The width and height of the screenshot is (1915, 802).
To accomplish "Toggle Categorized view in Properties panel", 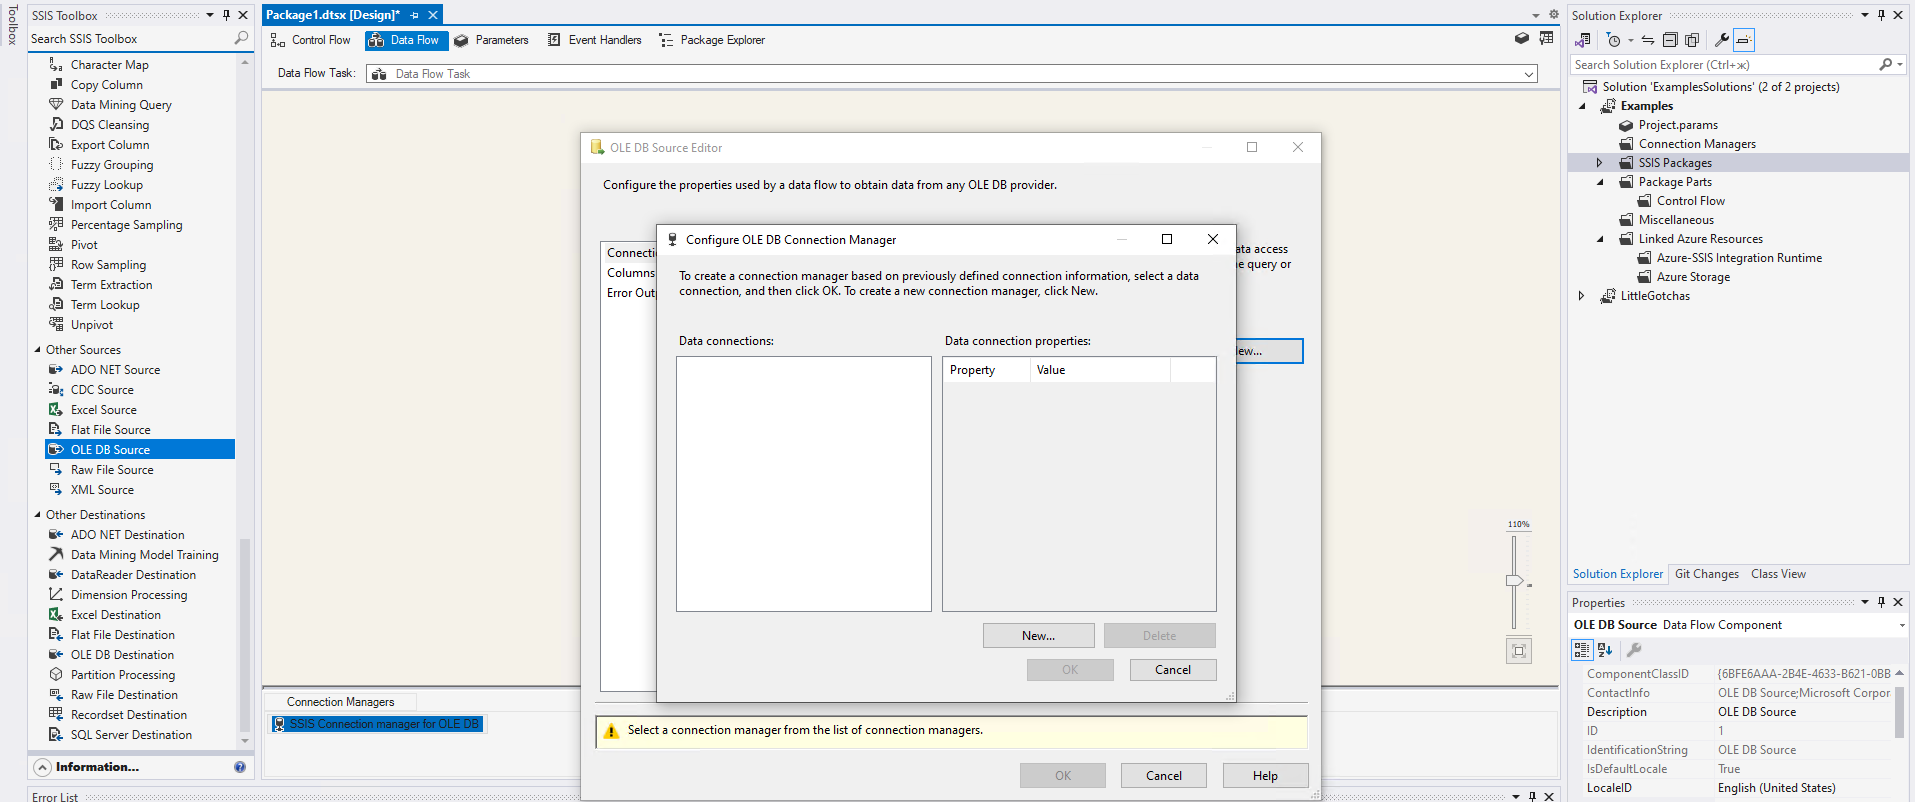I will (1582, 650).
